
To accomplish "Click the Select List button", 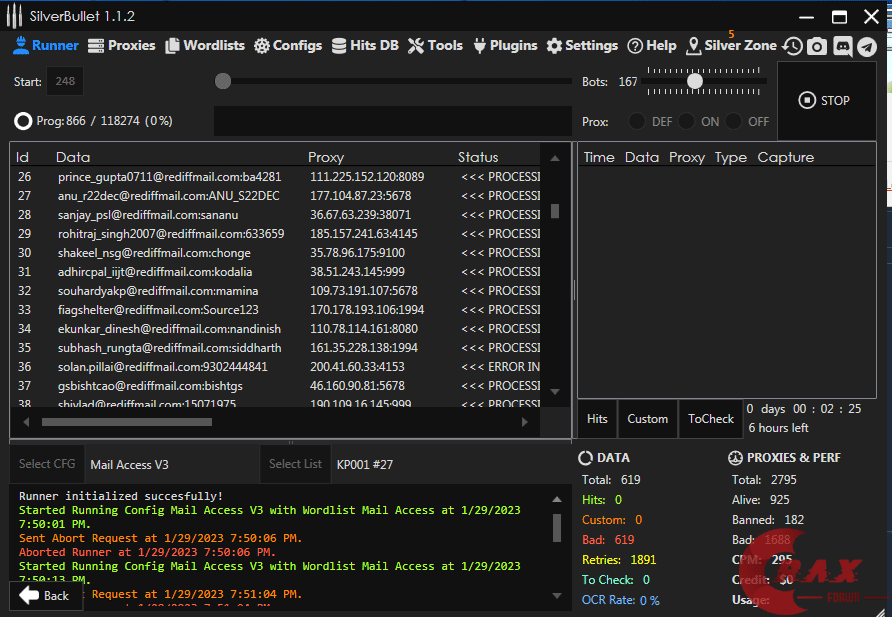I will 295,464.
